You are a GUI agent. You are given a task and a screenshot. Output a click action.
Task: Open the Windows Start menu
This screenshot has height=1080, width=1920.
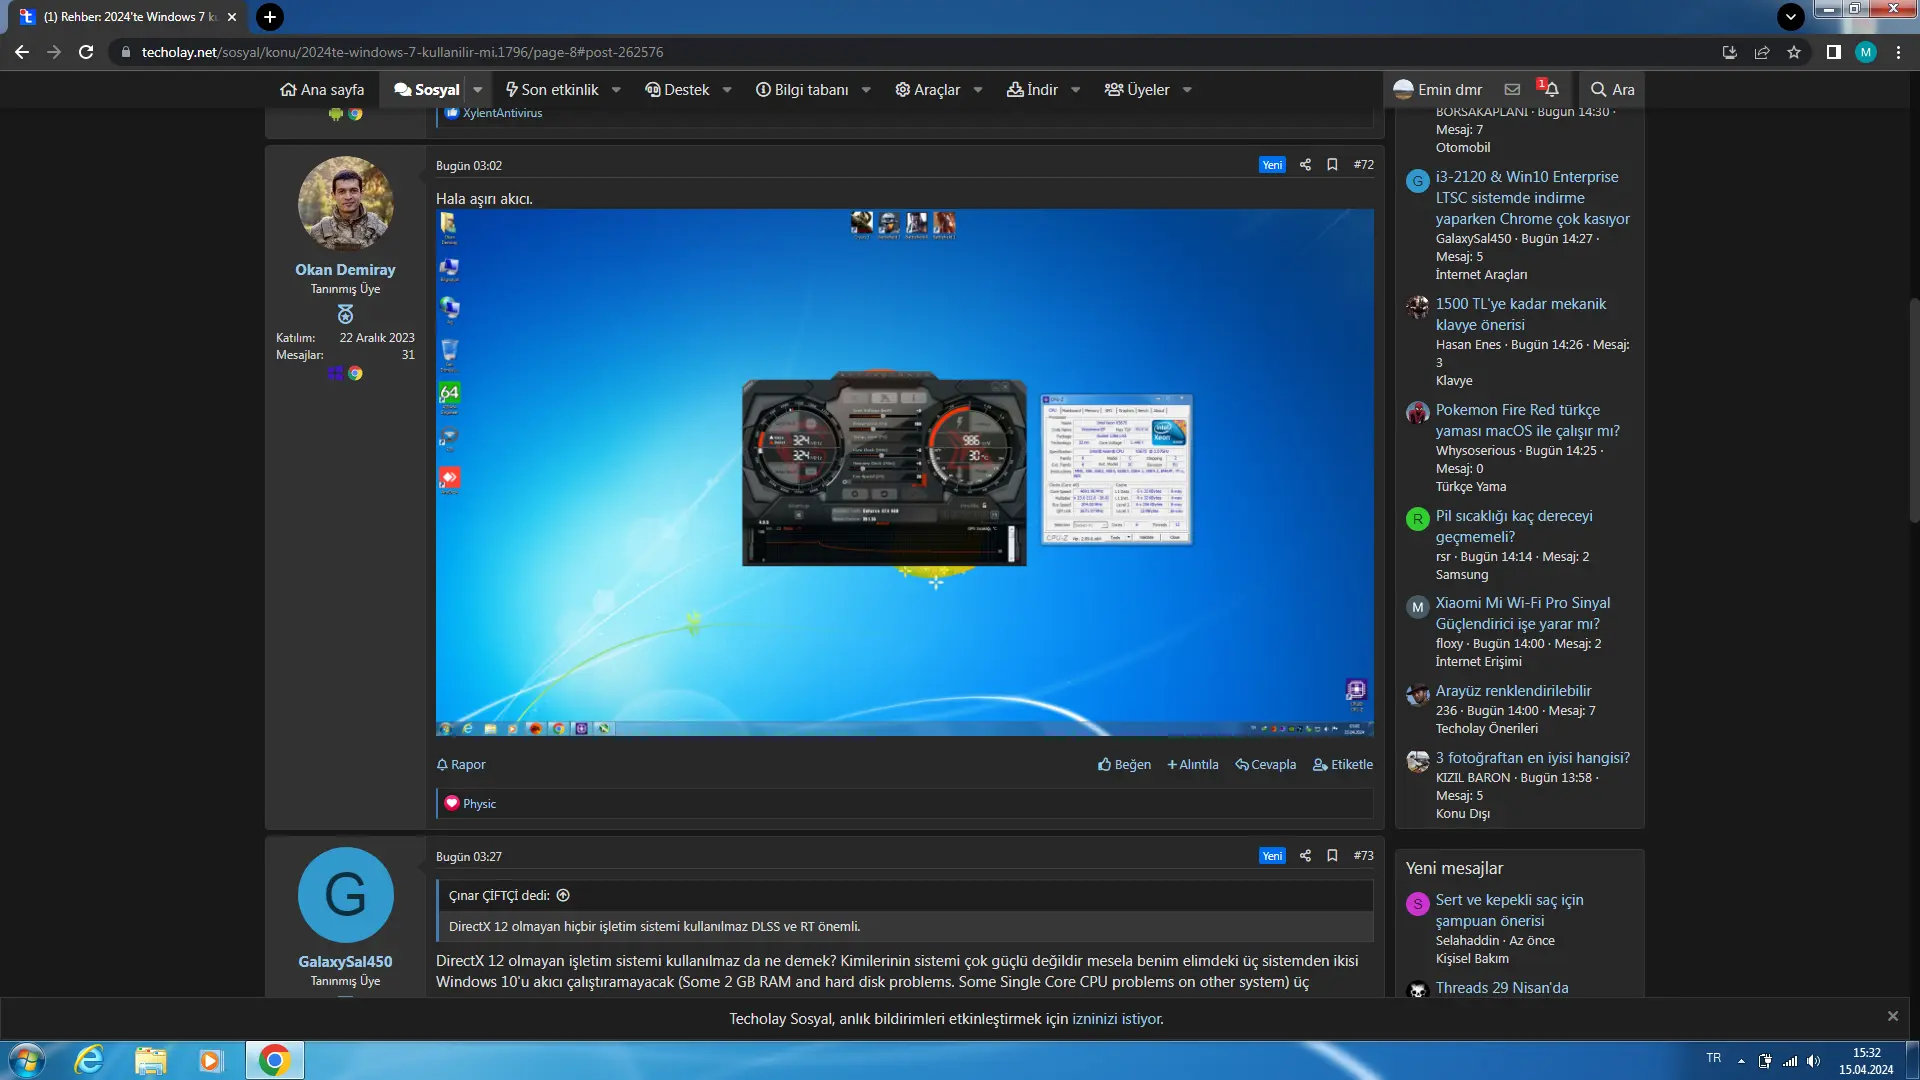27,1060
